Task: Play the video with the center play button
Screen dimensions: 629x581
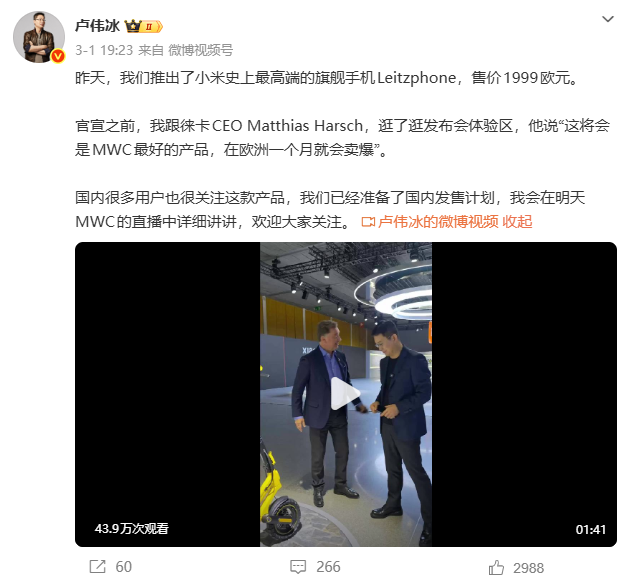Action: [345, 394]
